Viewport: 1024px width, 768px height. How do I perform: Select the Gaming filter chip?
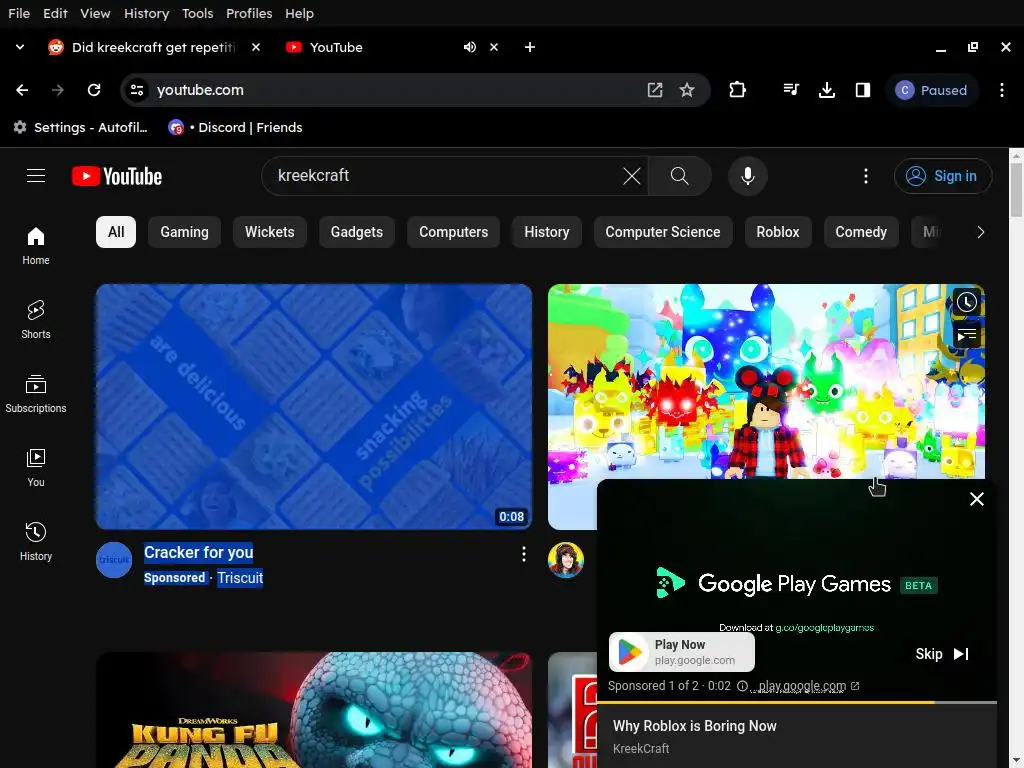coord(184,232)
